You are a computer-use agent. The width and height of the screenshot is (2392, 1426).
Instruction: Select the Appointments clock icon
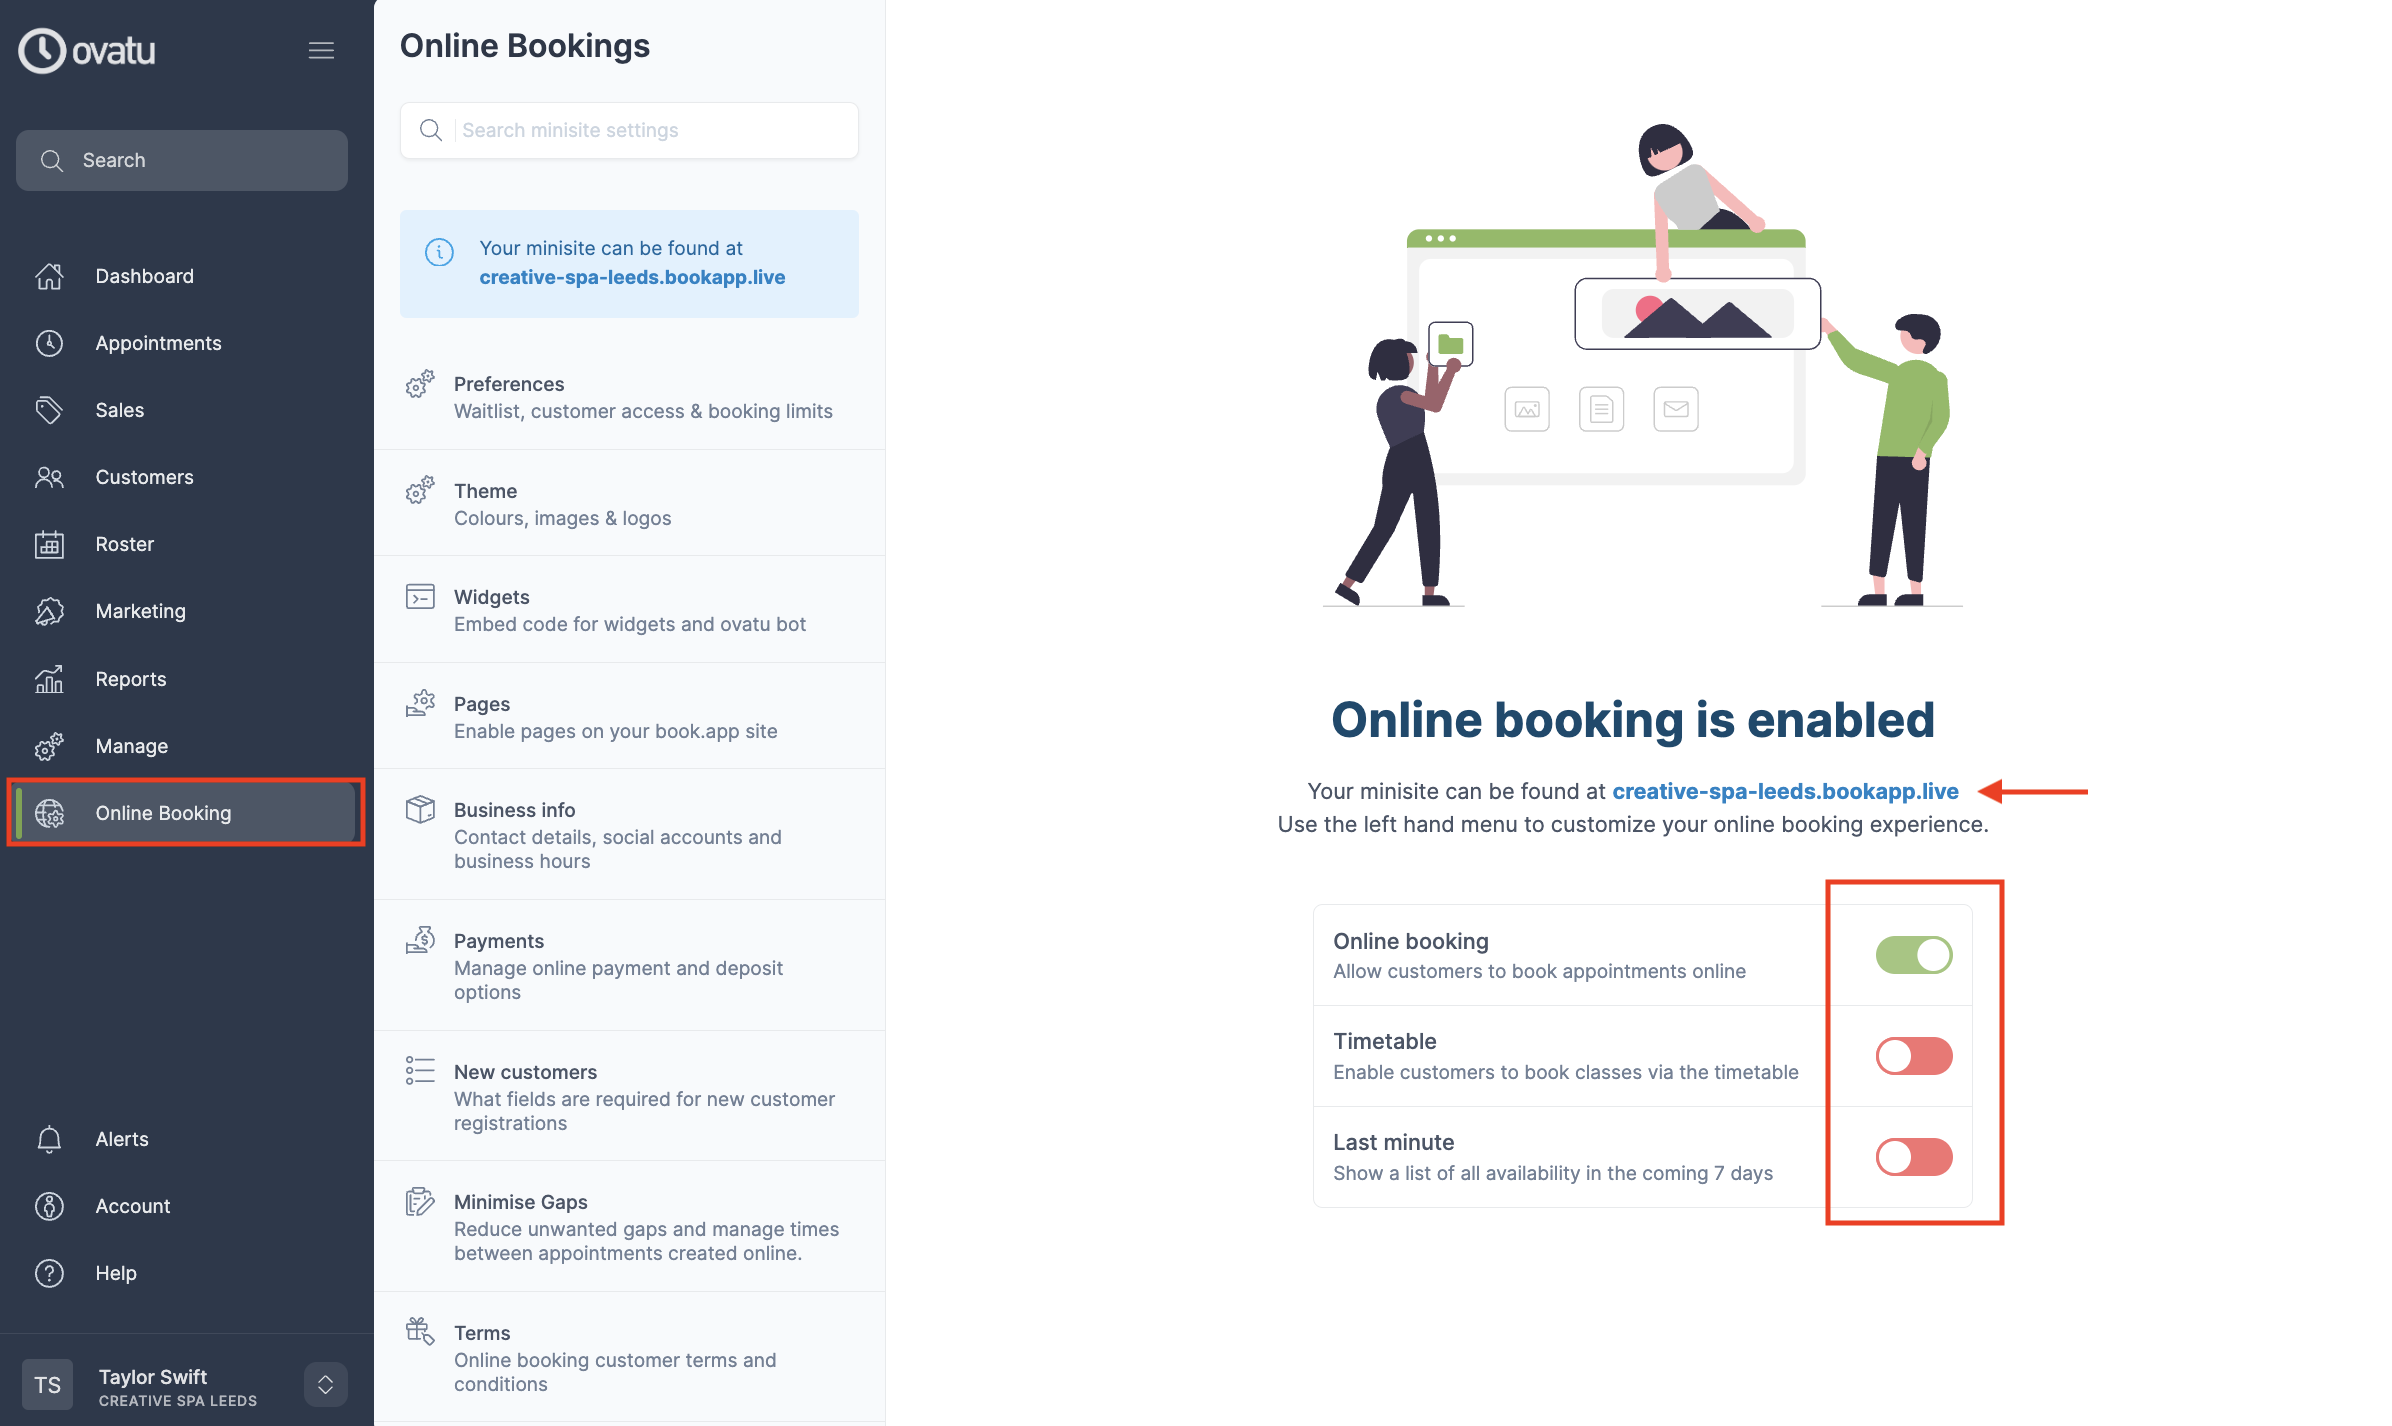pyautogui.click(x=49, y=343)
